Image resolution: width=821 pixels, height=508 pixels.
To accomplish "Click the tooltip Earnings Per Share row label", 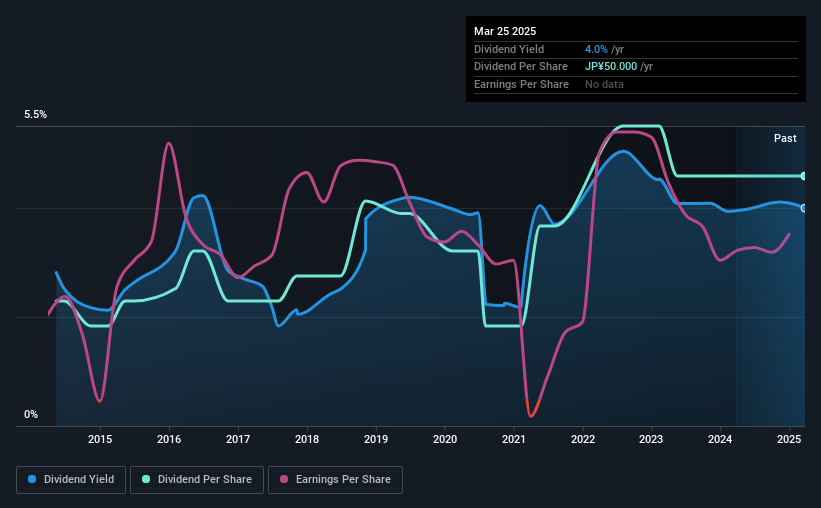I will 521,84.
